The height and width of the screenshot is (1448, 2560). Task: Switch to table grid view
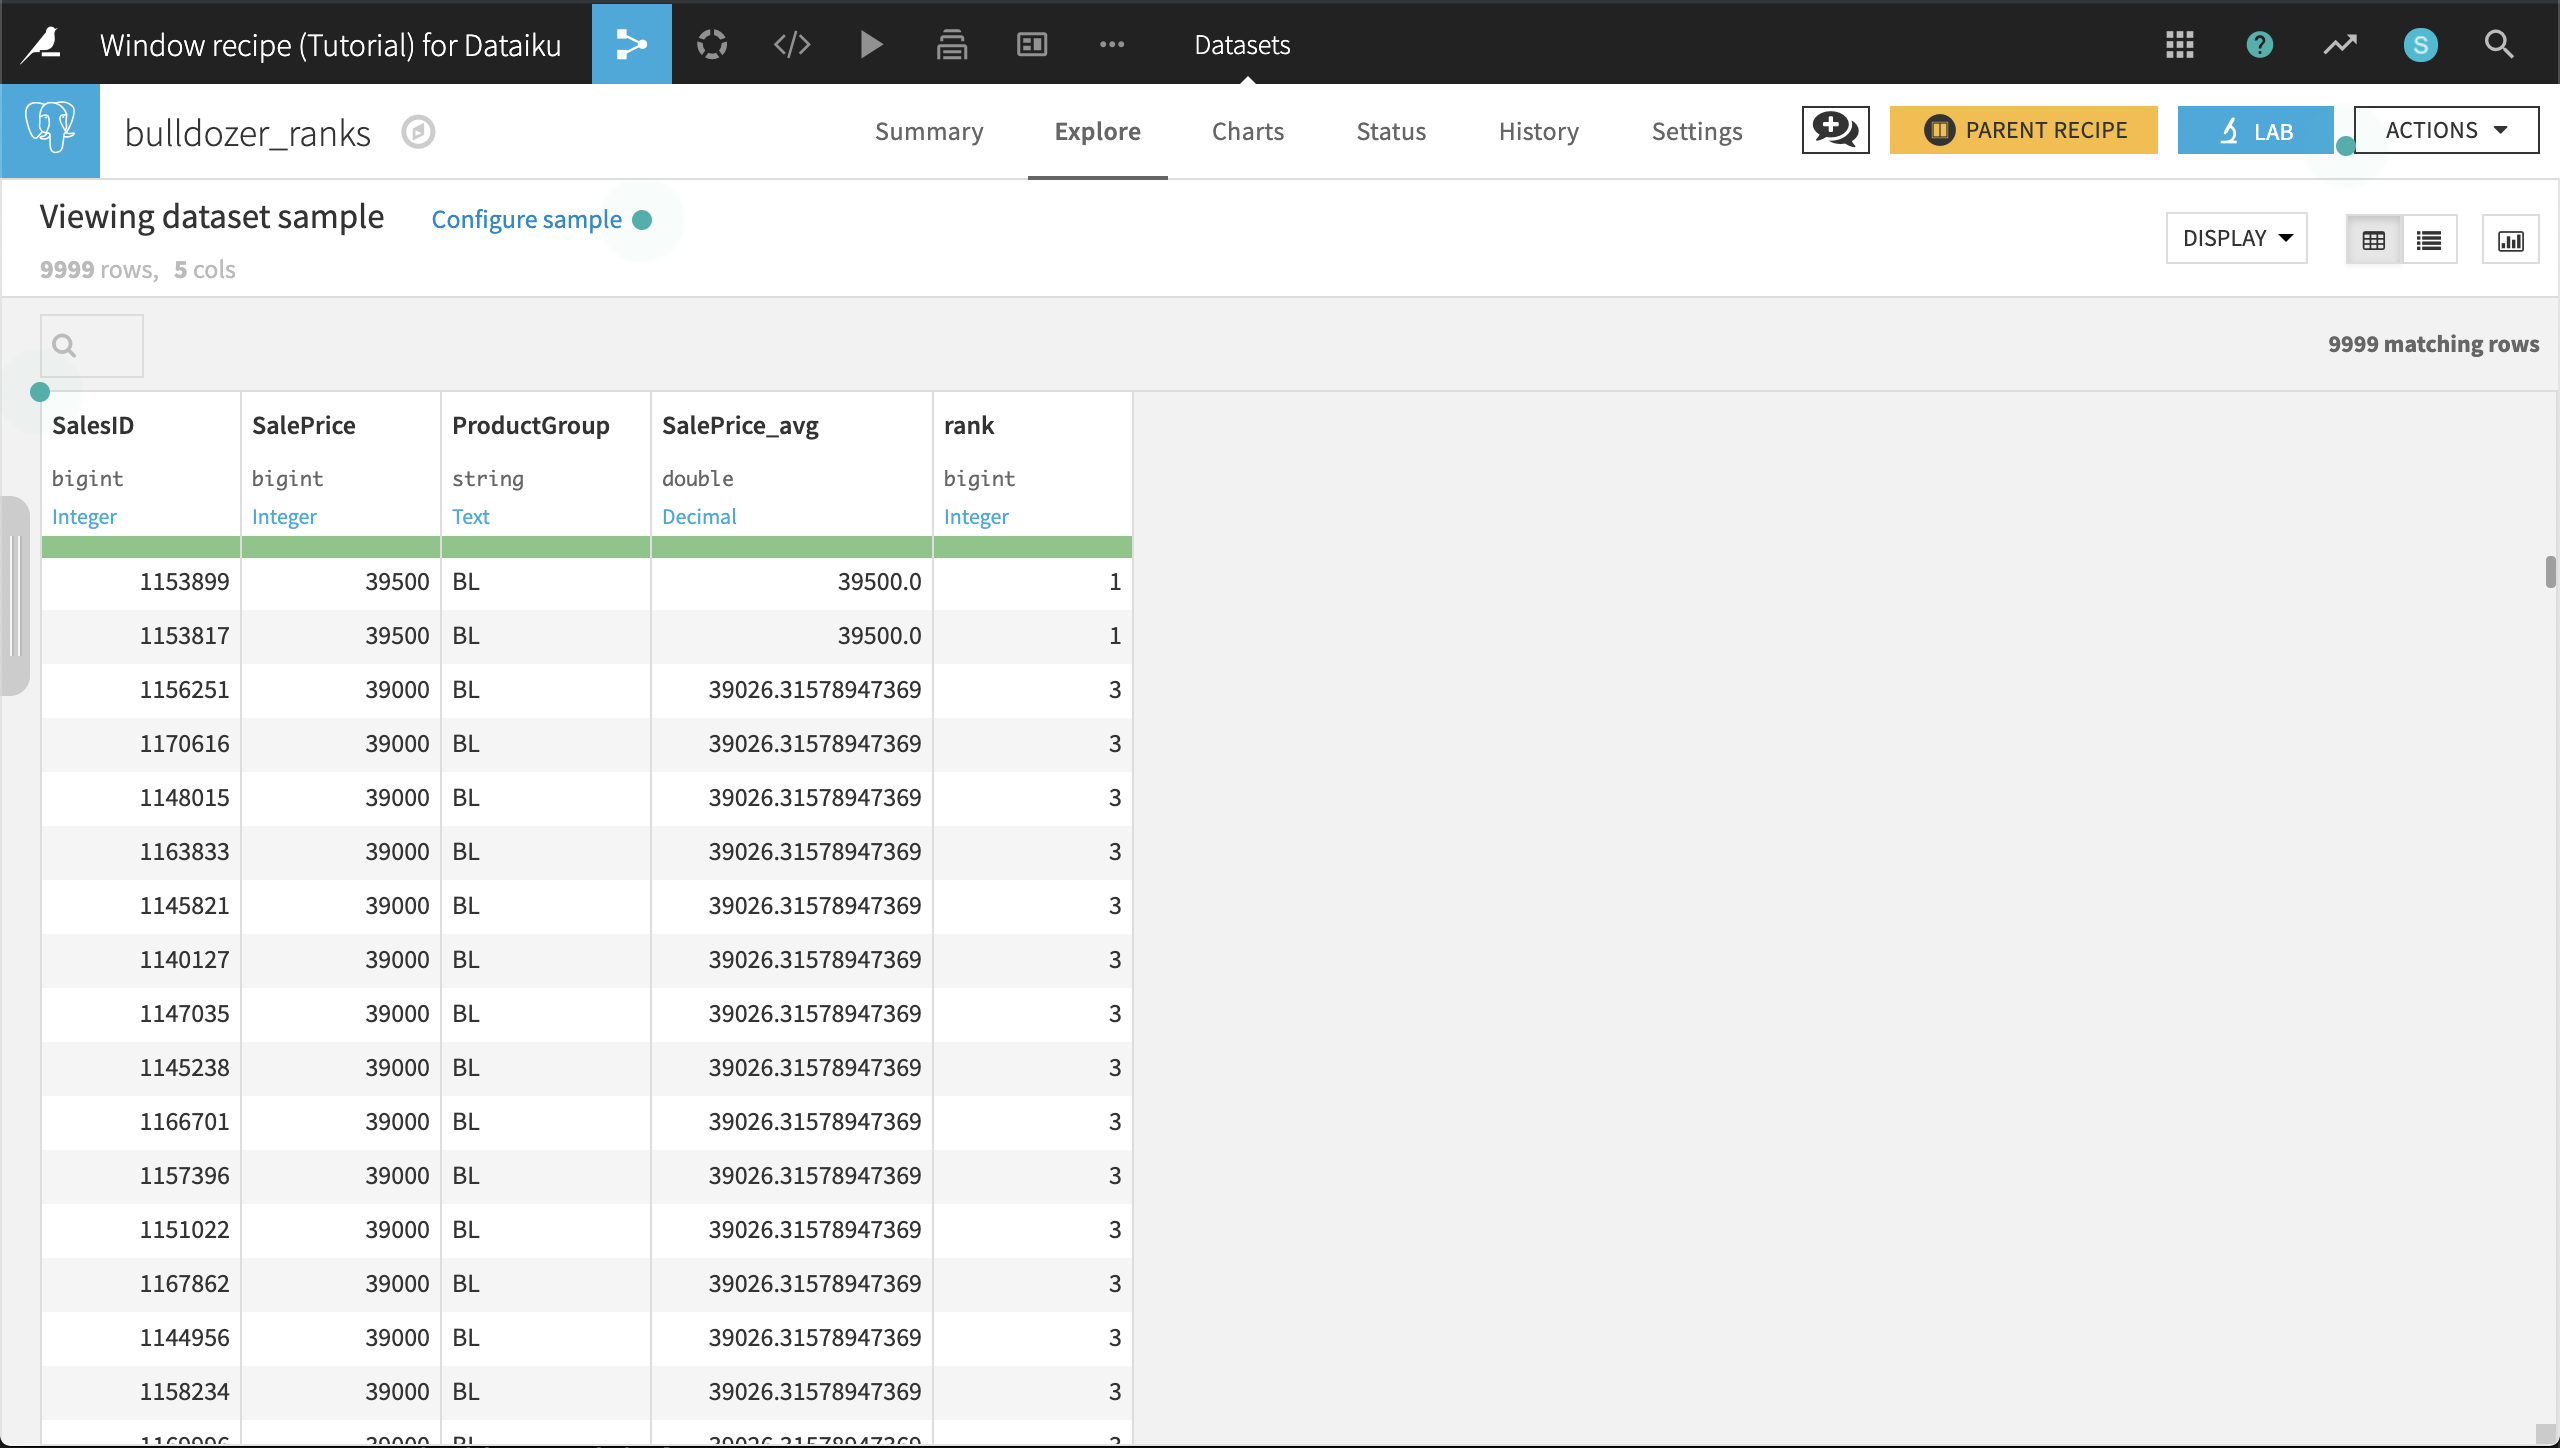pos(2373,240)
